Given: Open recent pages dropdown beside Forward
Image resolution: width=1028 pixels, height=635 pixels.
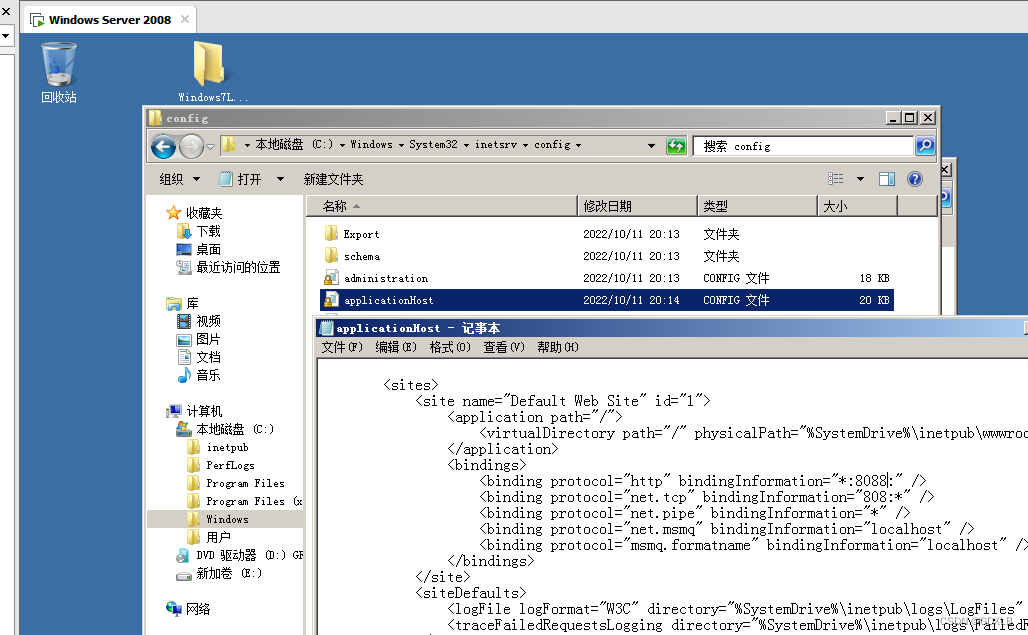Looking at the screenshot, I should point(210,147).
